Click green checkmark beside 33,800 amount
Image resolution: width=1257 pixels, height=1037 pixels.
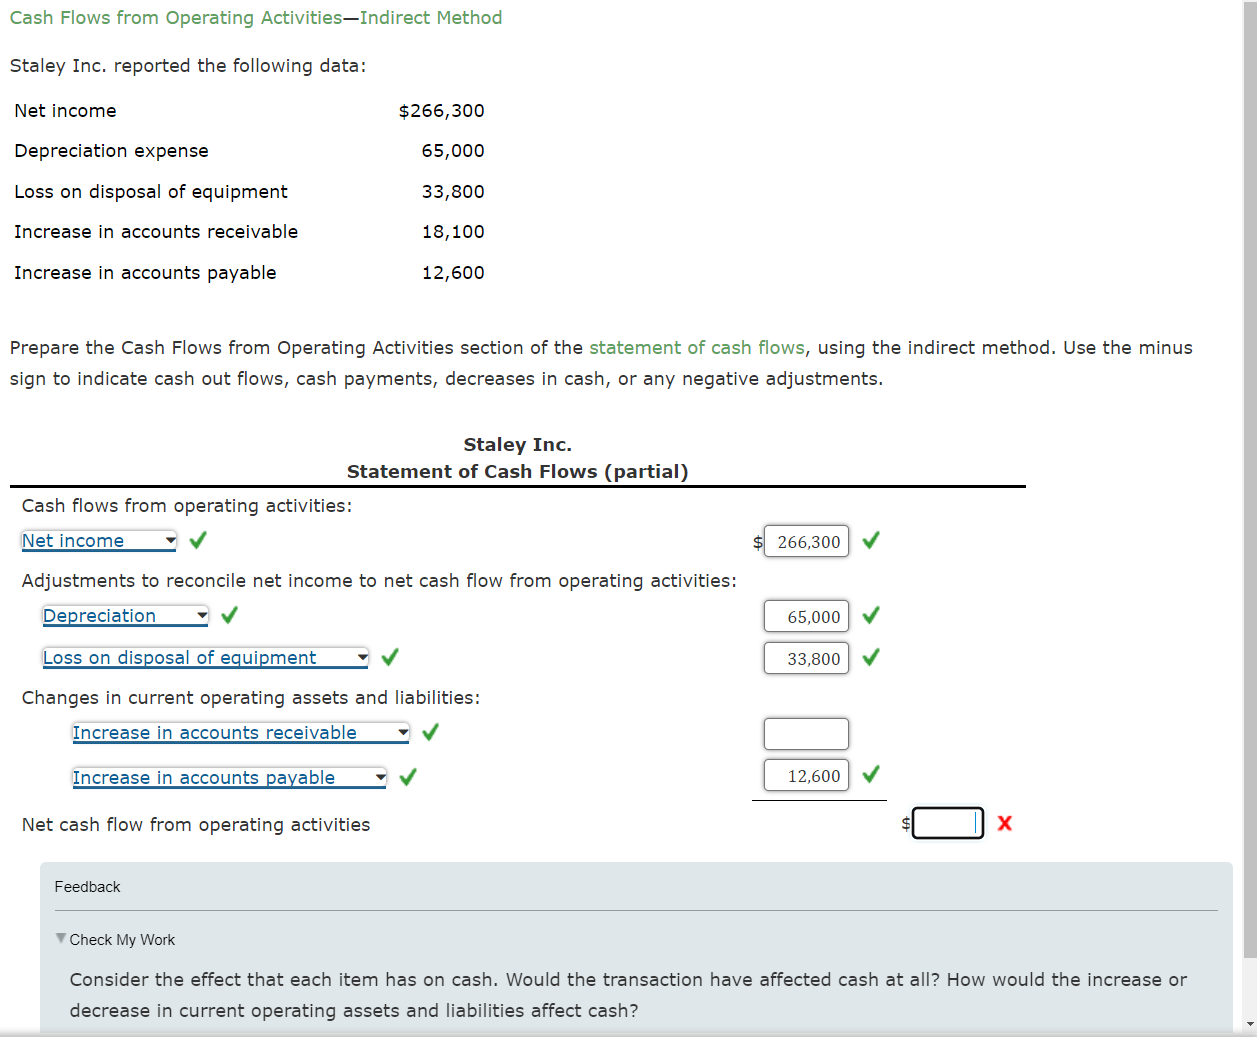point(871,657)
